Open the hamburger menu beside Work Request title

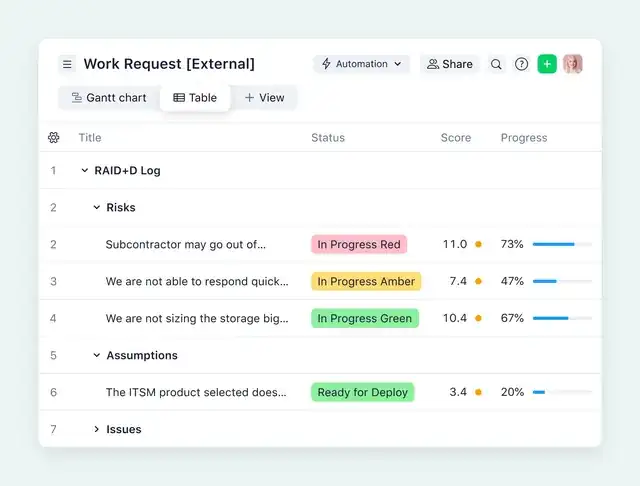click(x=67, y=64)
